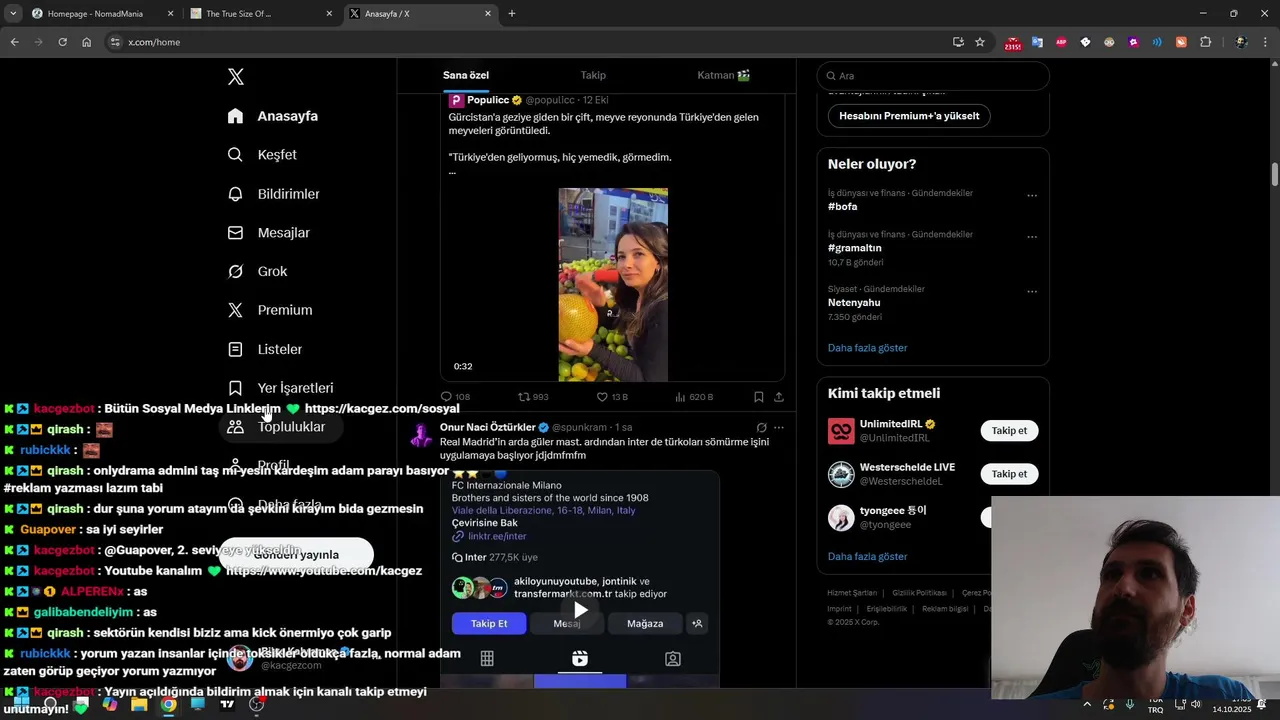Open Populicc profile name link
Screen dimensions: 1280x720
[488, 100]
